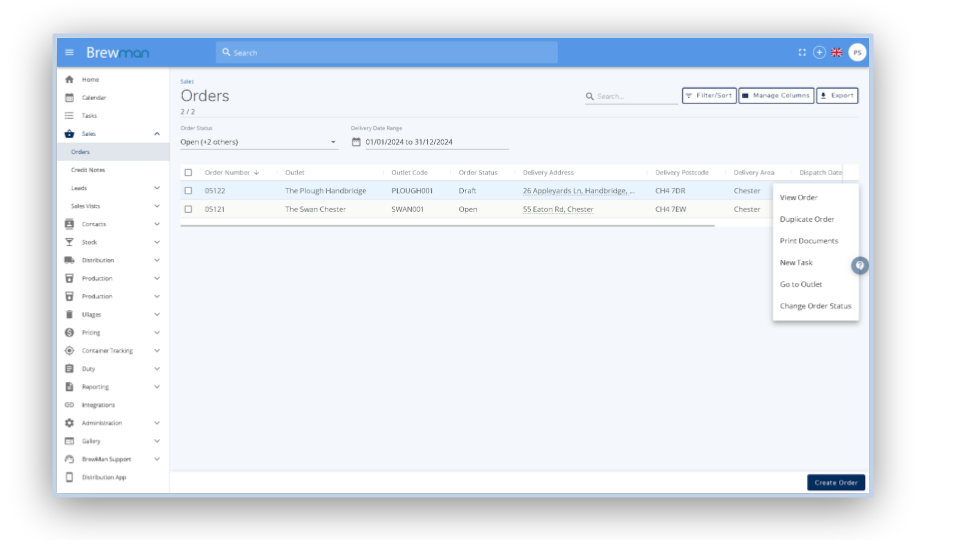The width and height of the screenshot is (960, 540).
Task: Click the Sales basket icon
Action: (69, 133)
